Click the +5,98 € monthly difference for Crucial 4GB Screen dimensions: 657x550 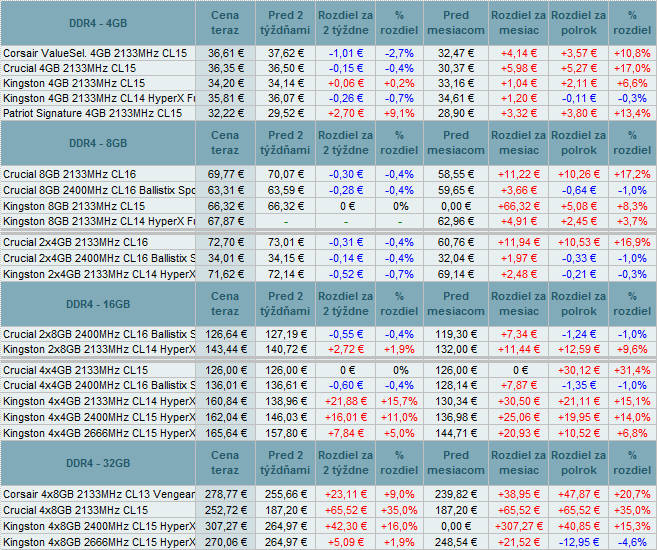(519, 68)
